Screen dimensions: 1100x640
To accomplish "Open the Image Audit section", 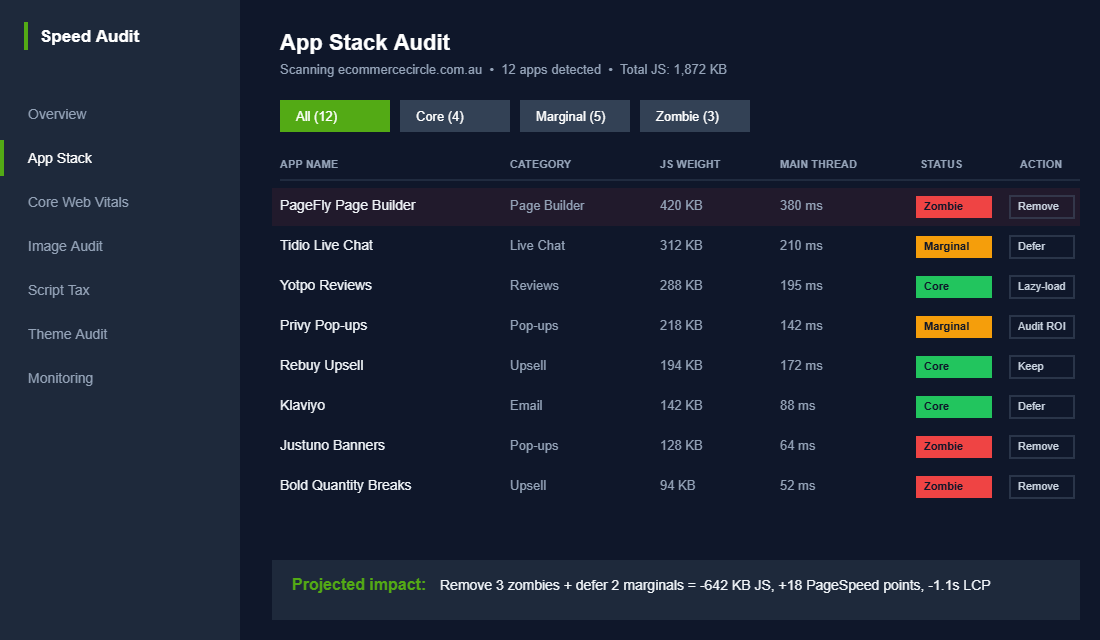I will click(65, 246).
